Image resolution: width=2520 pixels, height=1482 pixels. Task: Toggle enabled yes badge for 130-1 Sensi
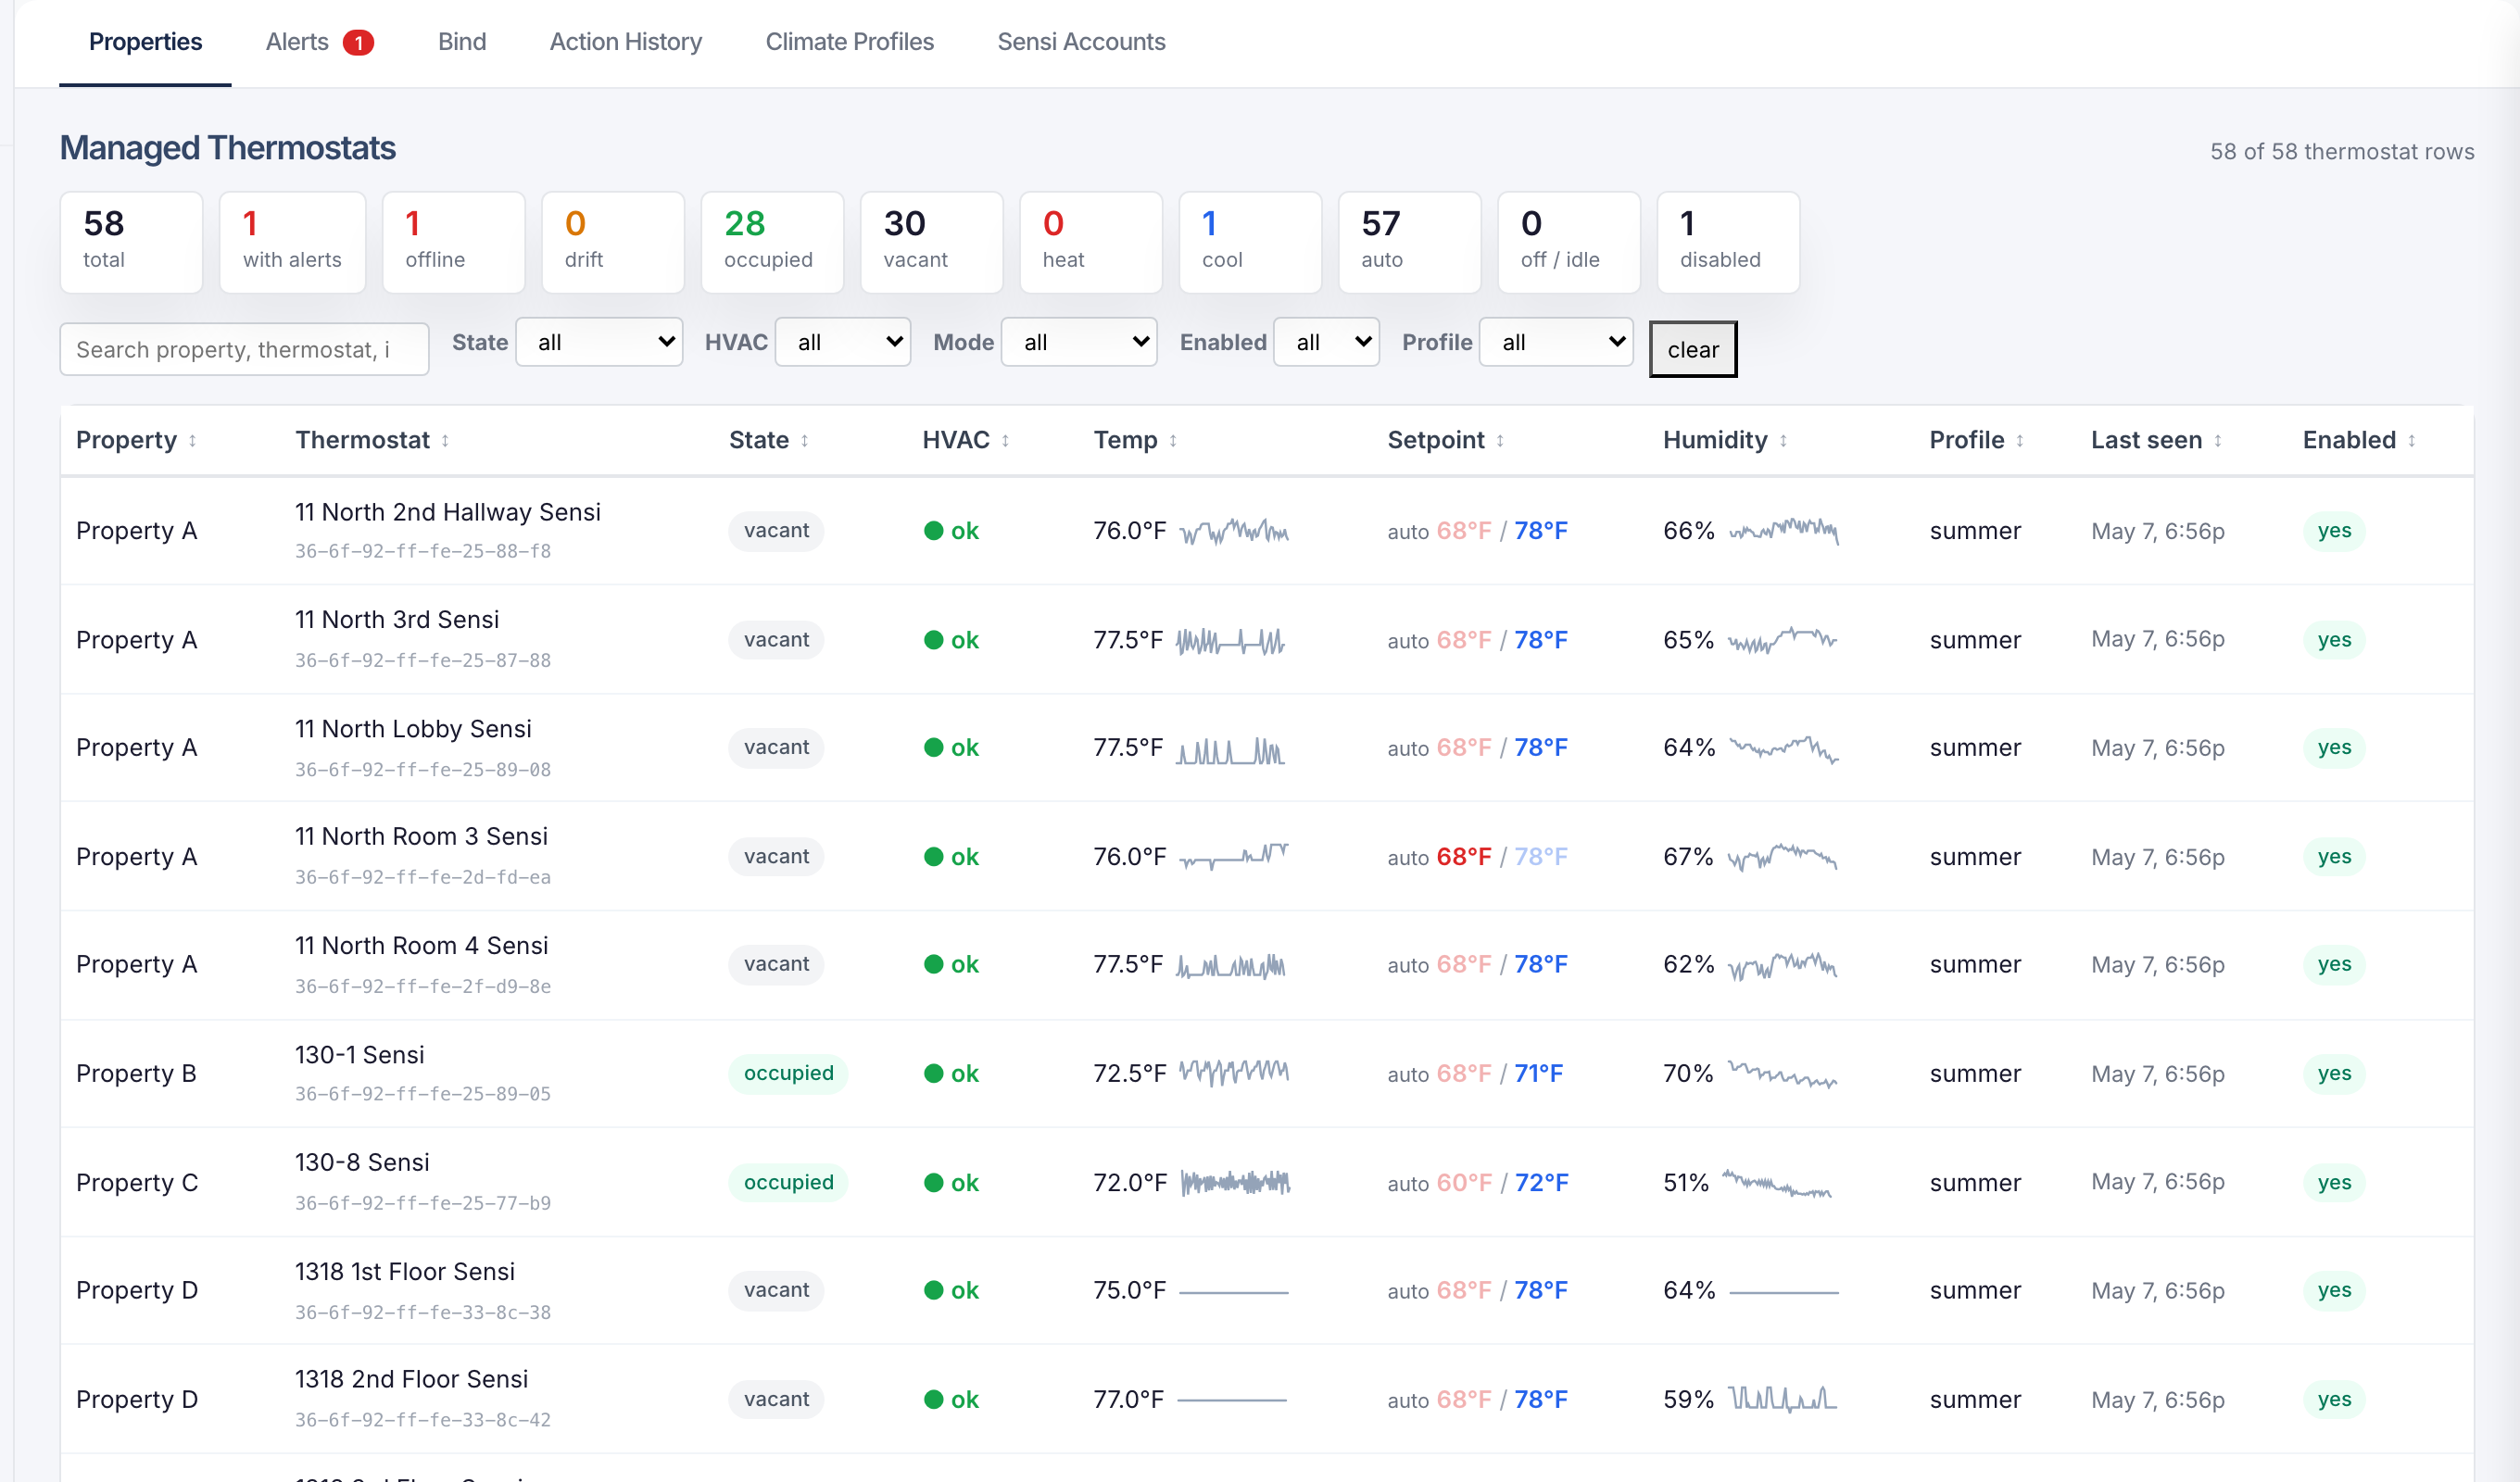(2334, 1074)
